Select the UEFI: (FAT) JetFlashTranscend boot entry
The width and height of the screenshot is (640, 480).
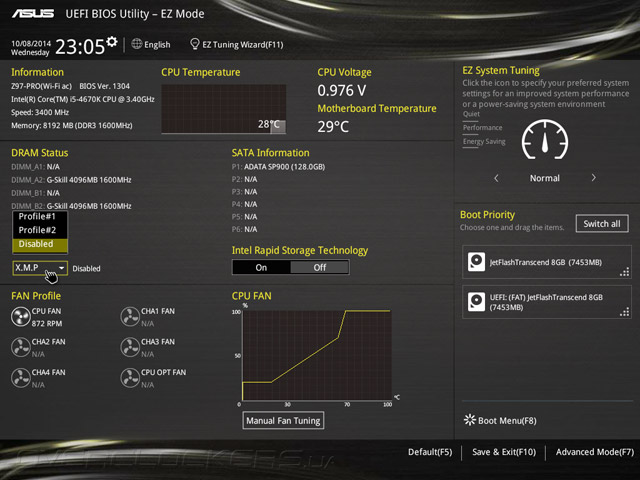pyautogui.click(x=547, y=302)
